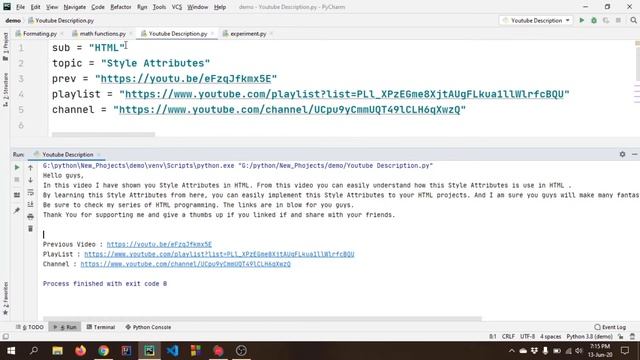Show hidden system tray icons chevron
Screen dimensions: 640x360
pyautogui.click(x=511, y=351)
